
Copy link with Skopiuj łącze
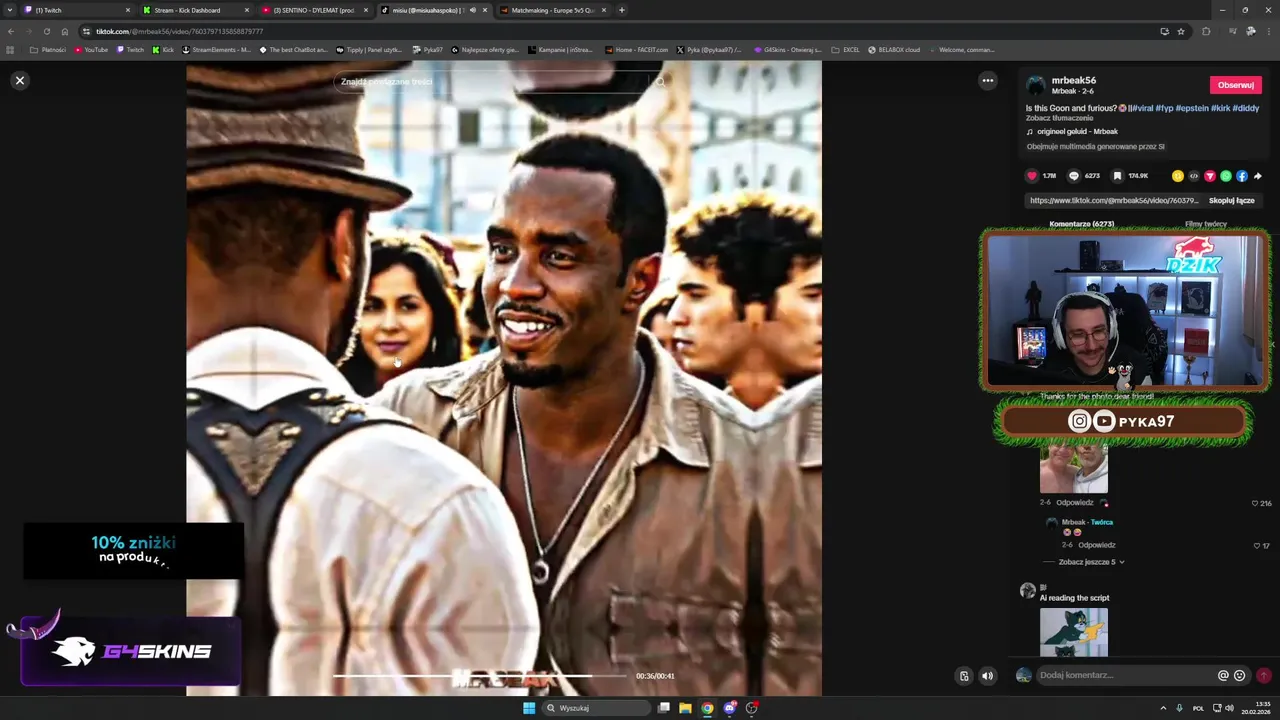1231,200
